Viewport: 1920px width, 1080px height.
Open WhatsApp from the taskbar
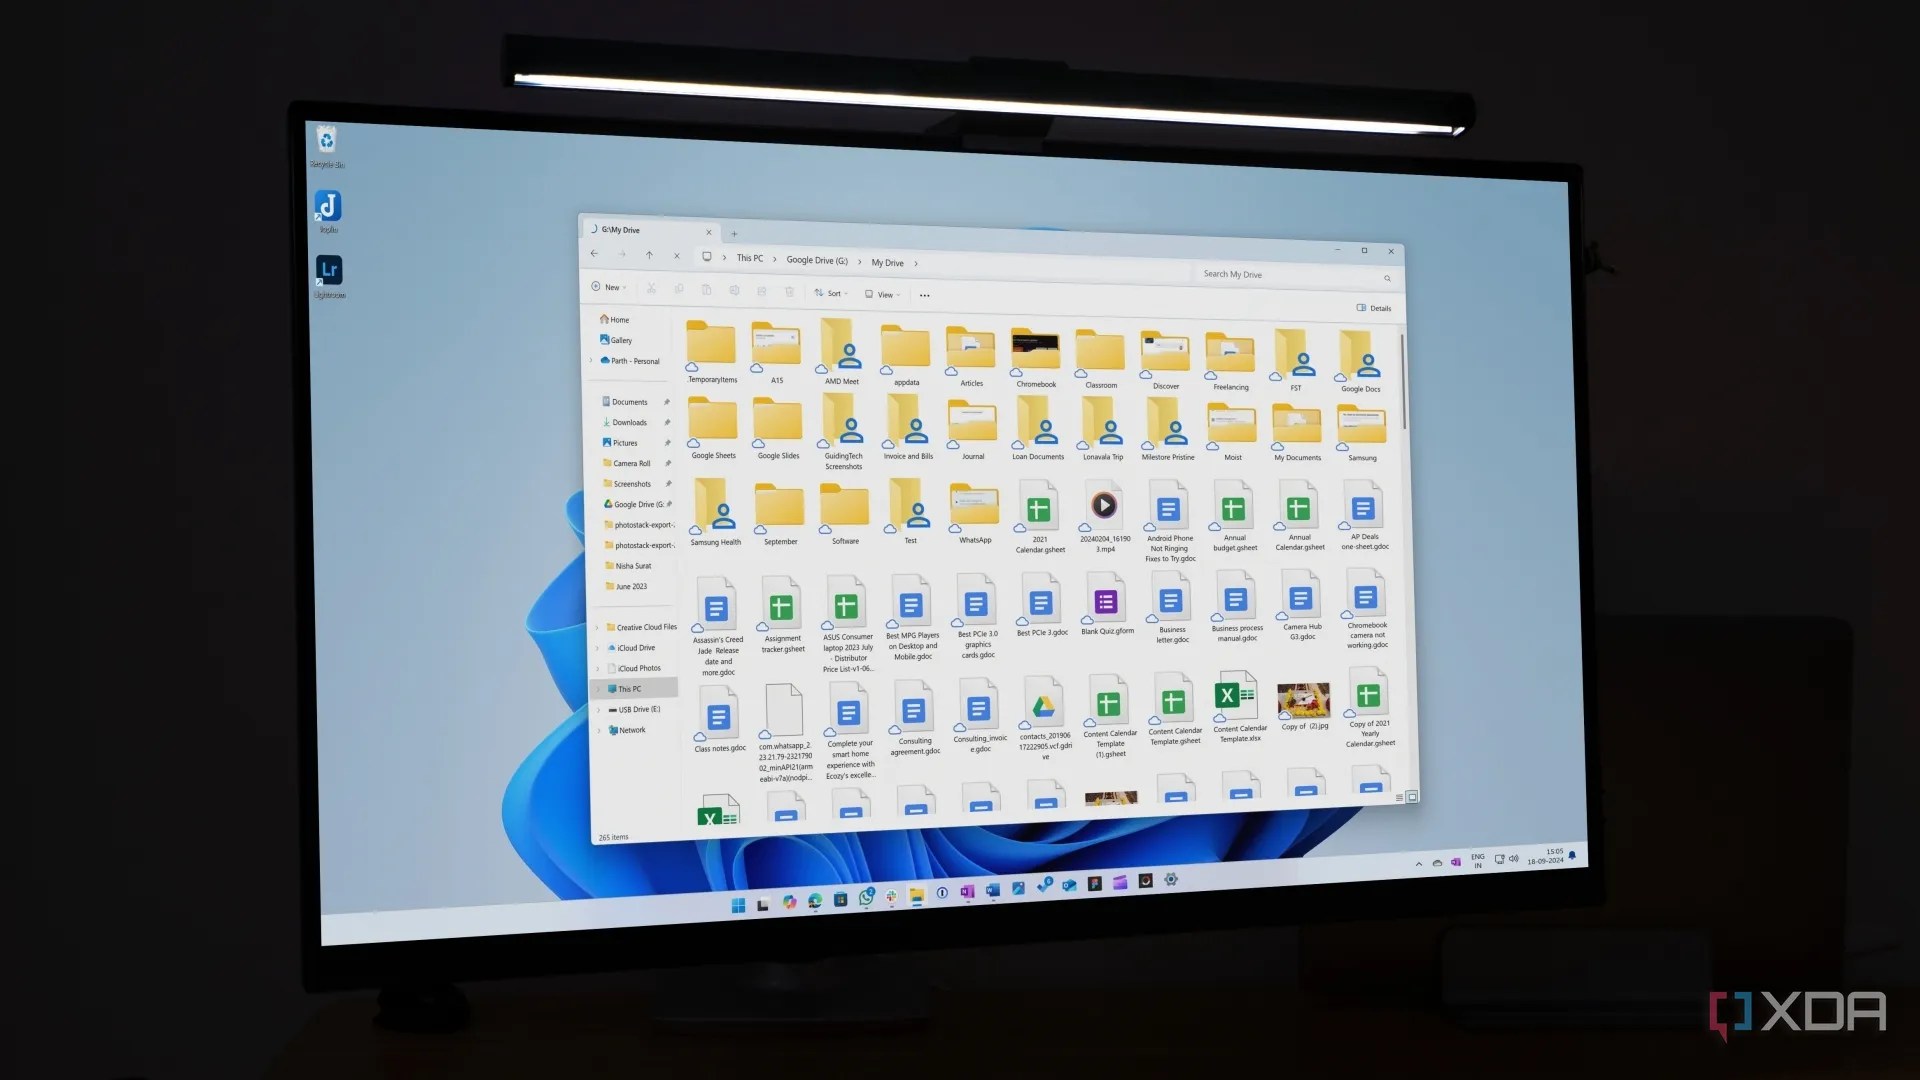pos(866,898)
